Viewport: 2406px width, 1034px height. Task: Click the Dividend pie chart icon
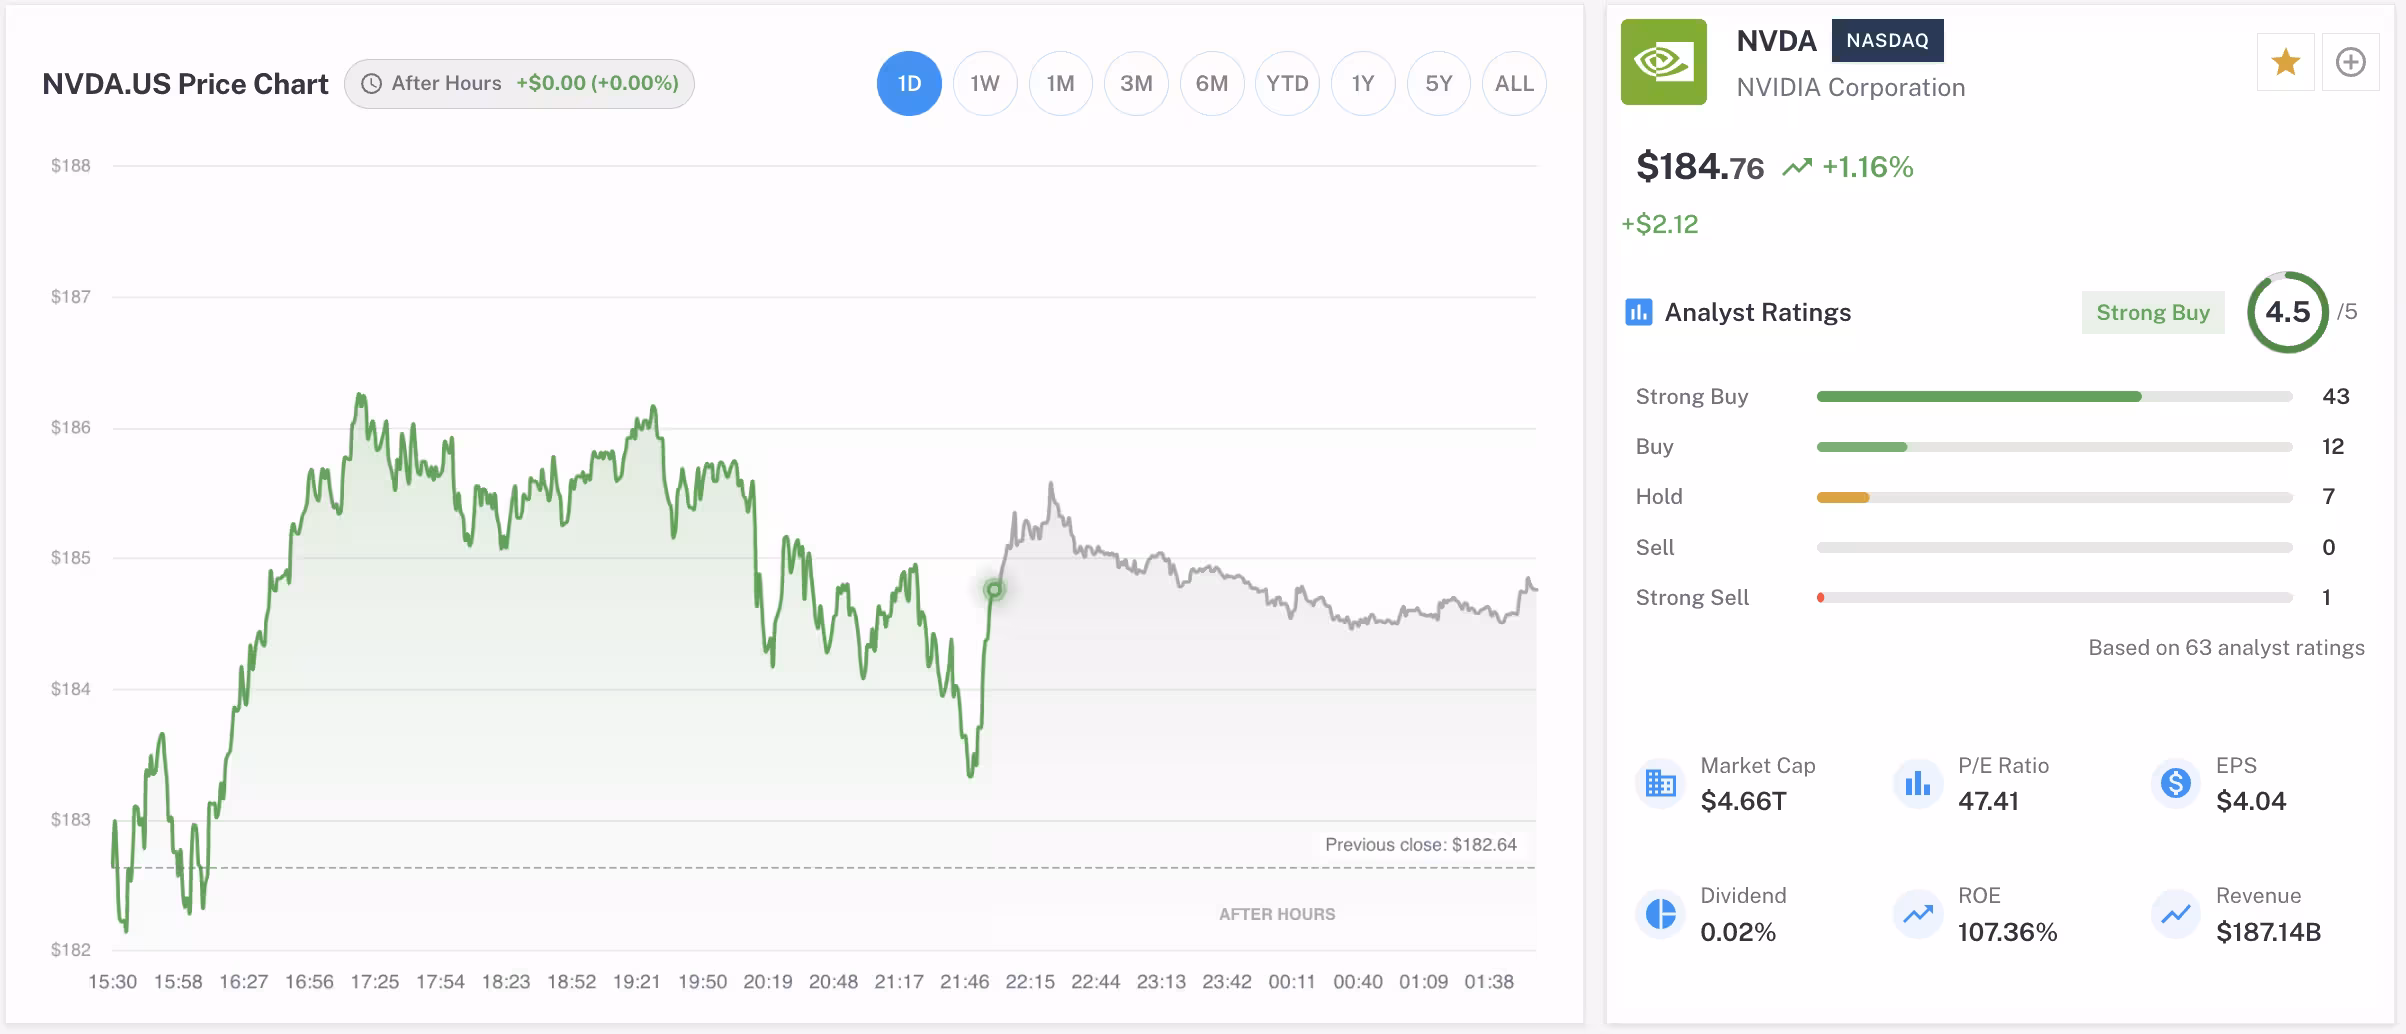[x=1660, y=913]
